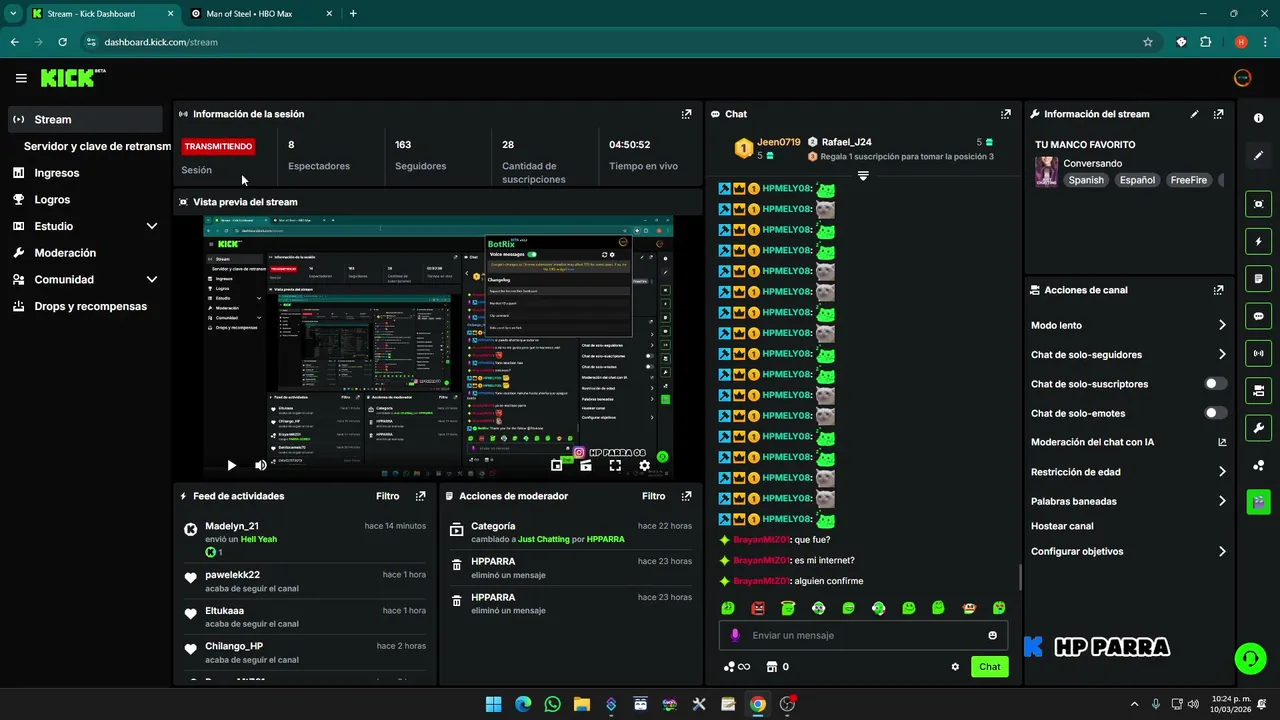This screenshot has height=720, width=1280.
Task: Select Stream in left sidebar
Action: coord(85,119)
